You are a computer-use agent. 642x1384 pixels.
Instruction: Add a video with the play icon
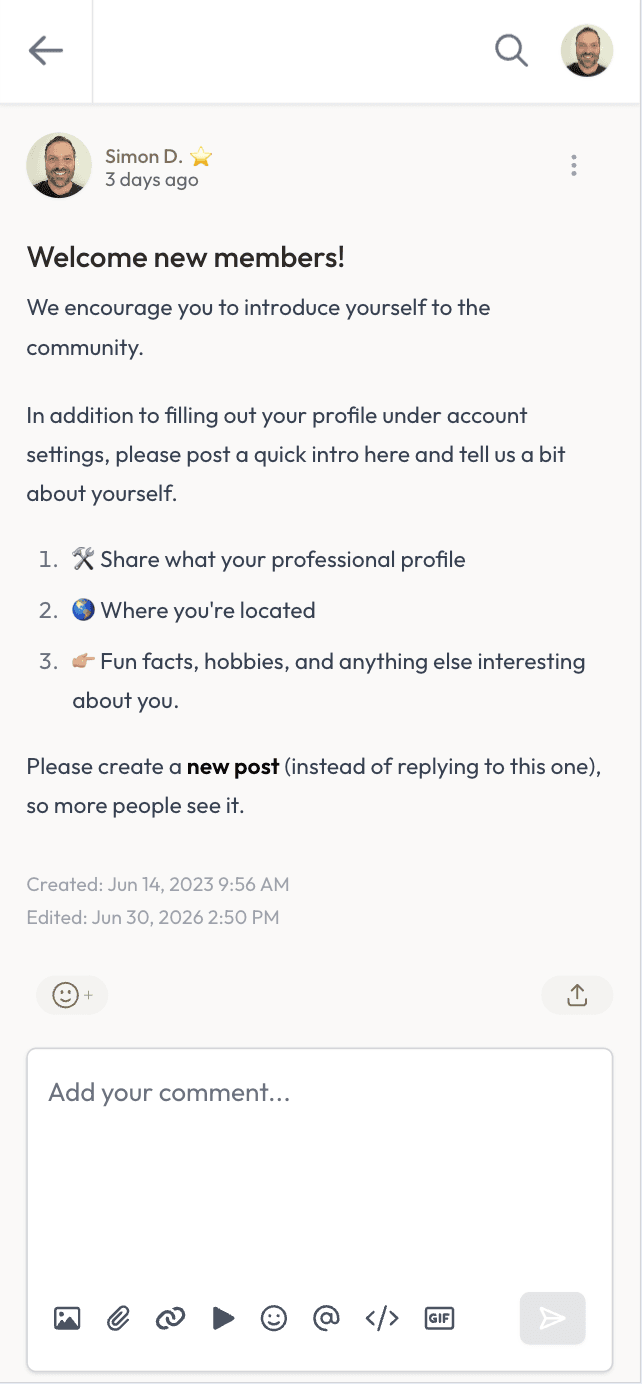[223, 1318]
